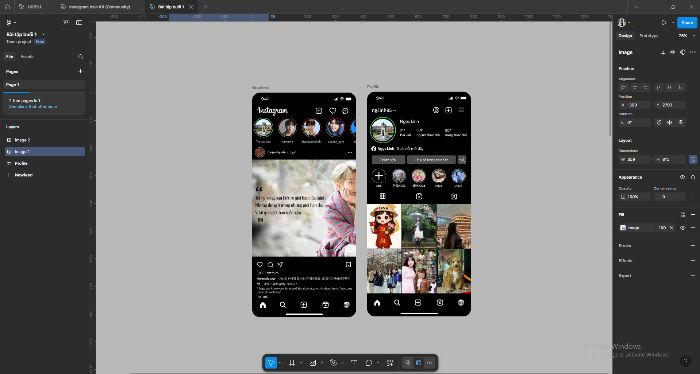Open the Frame tools dropdown arrow
This screenshot has width=700, height=374.
coord(300,363)
